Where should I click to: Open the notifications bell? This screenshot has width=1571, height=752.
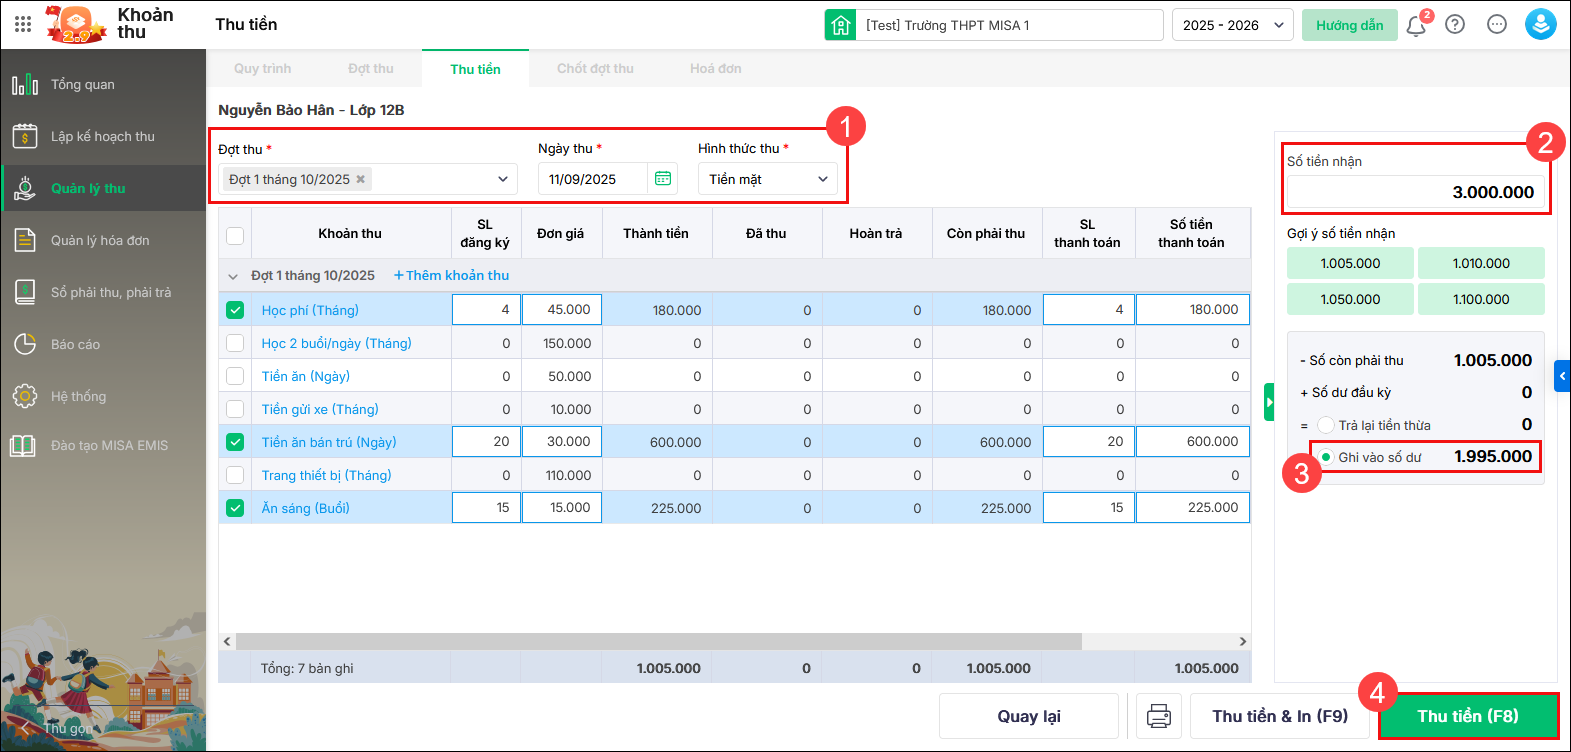(x=1416, y=26)
